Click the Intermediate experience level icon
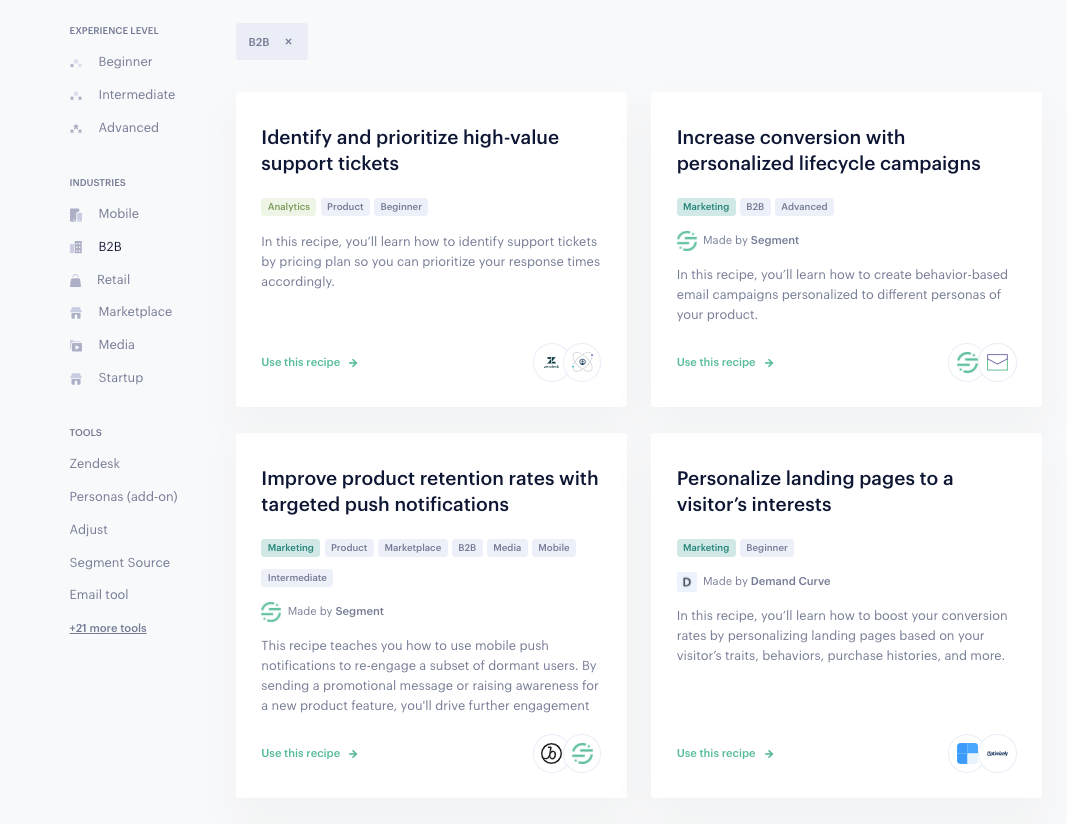This screenshot has width=1067, height=824. tap(76, 96)
